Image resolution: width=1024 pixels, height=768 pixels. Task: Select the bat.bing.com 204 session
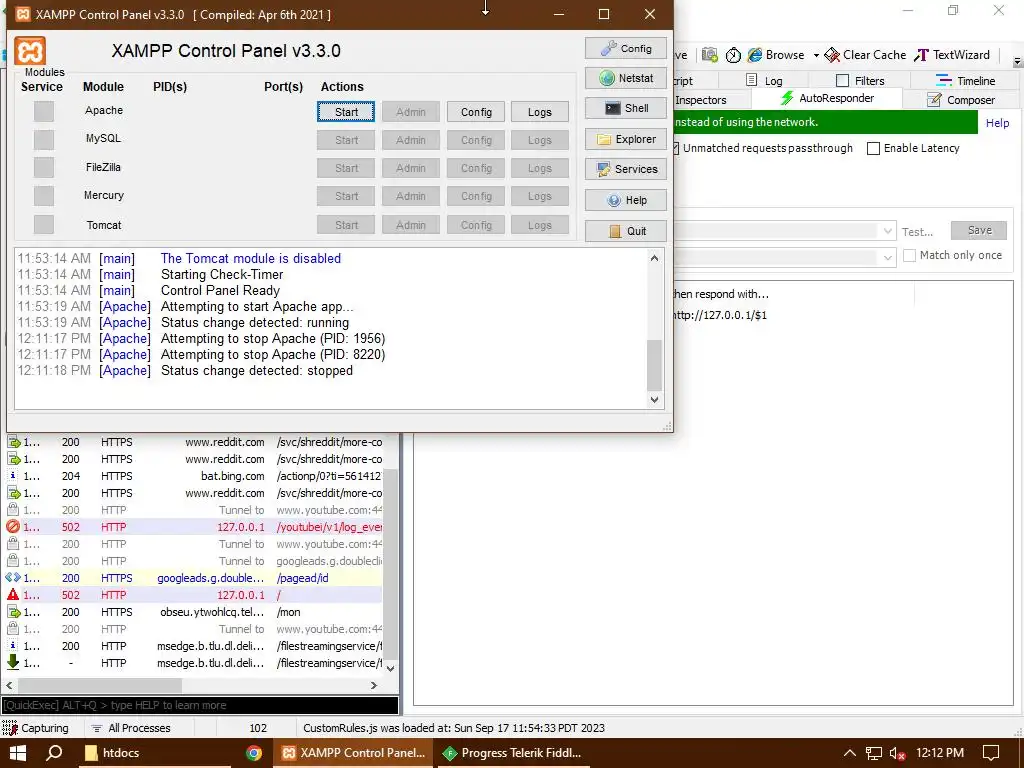(193, 476)
